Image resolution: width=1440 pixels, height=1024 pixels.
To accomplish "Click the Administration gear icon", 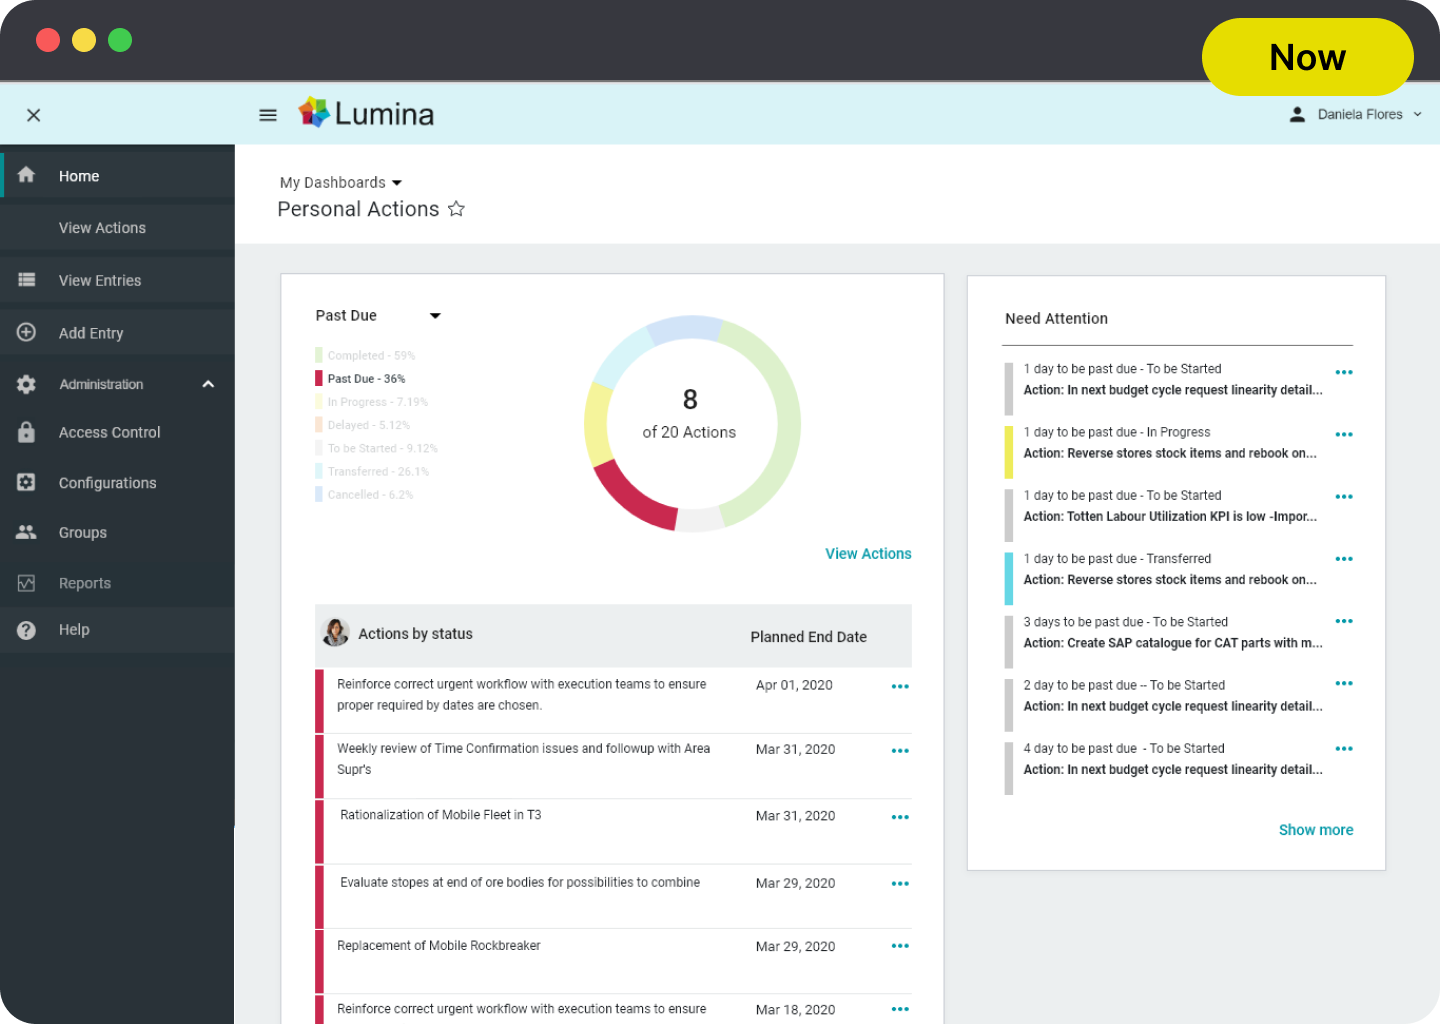I will point(27,384).
